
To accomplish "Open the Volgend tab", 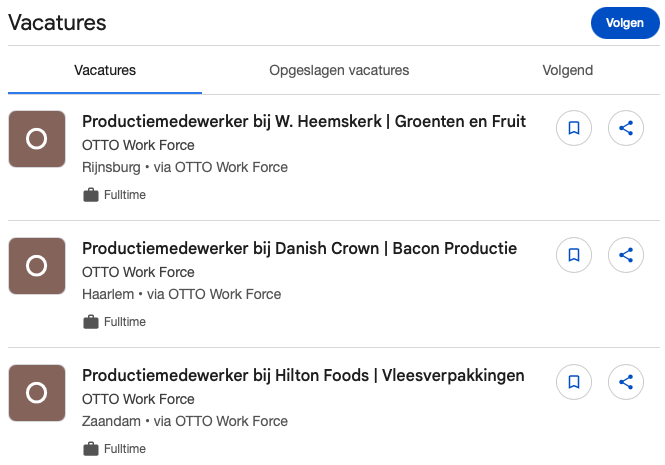I will point(567,70).
